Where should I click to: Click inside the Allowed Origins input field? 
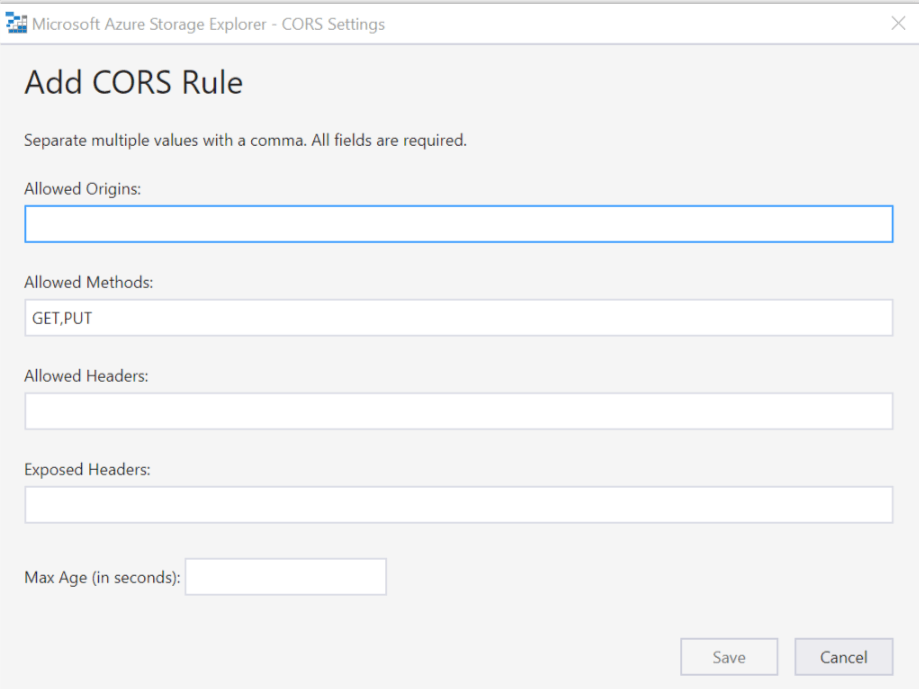click(458, 224)
